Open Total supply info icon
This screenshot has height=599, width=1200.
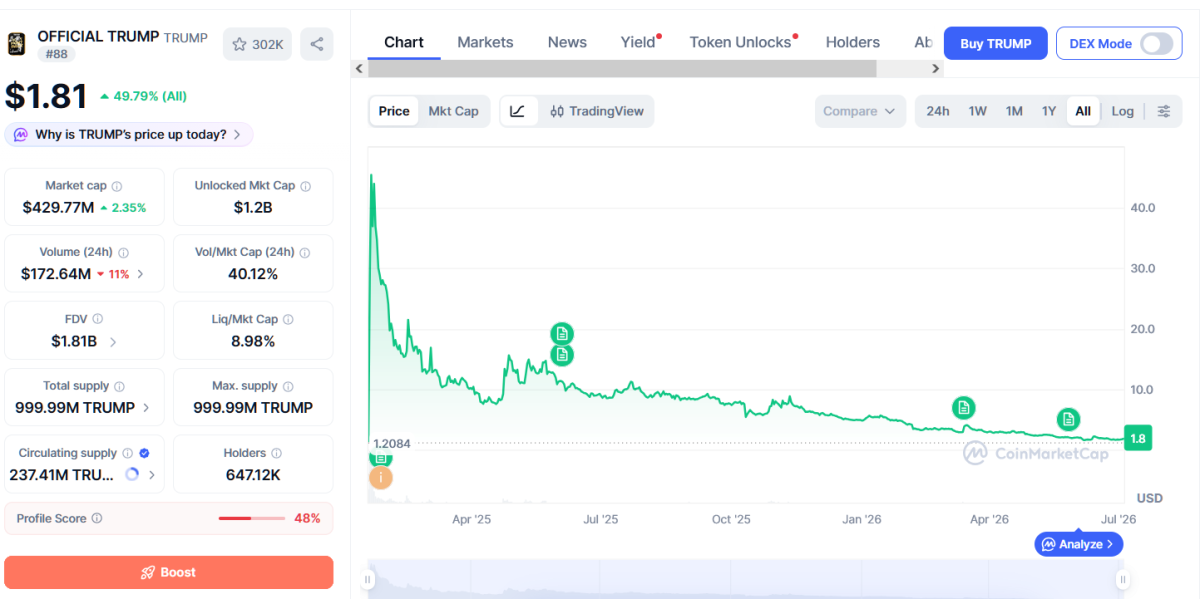coord(119,386)
